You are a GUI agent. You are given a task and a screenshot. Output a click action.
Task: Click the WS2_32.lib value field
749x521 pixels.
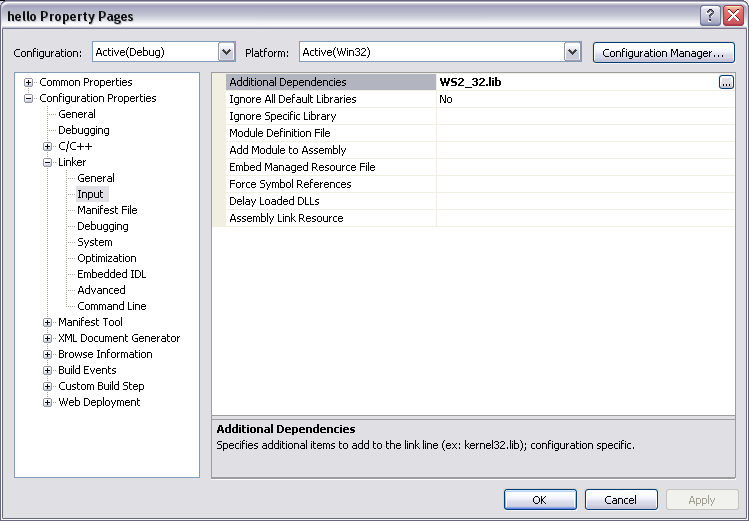575,82
